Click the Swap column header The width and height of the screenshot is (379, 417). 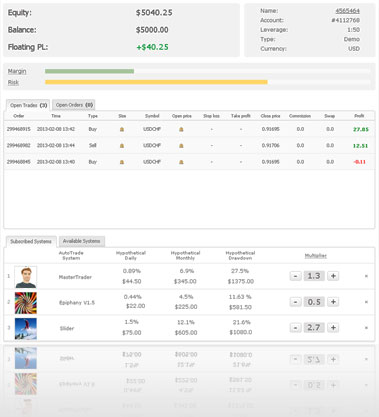[330, 116]
